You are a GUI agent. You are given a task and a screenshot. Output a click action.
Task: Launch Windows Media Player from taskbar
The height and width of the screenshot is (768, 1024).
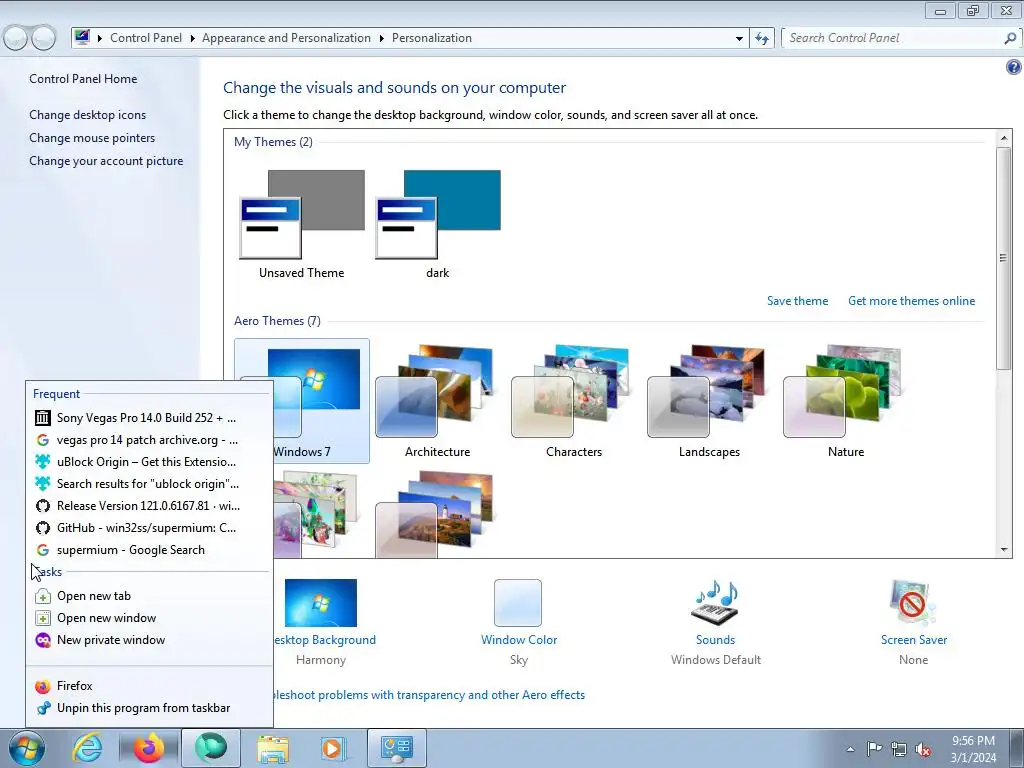(332, 748)
